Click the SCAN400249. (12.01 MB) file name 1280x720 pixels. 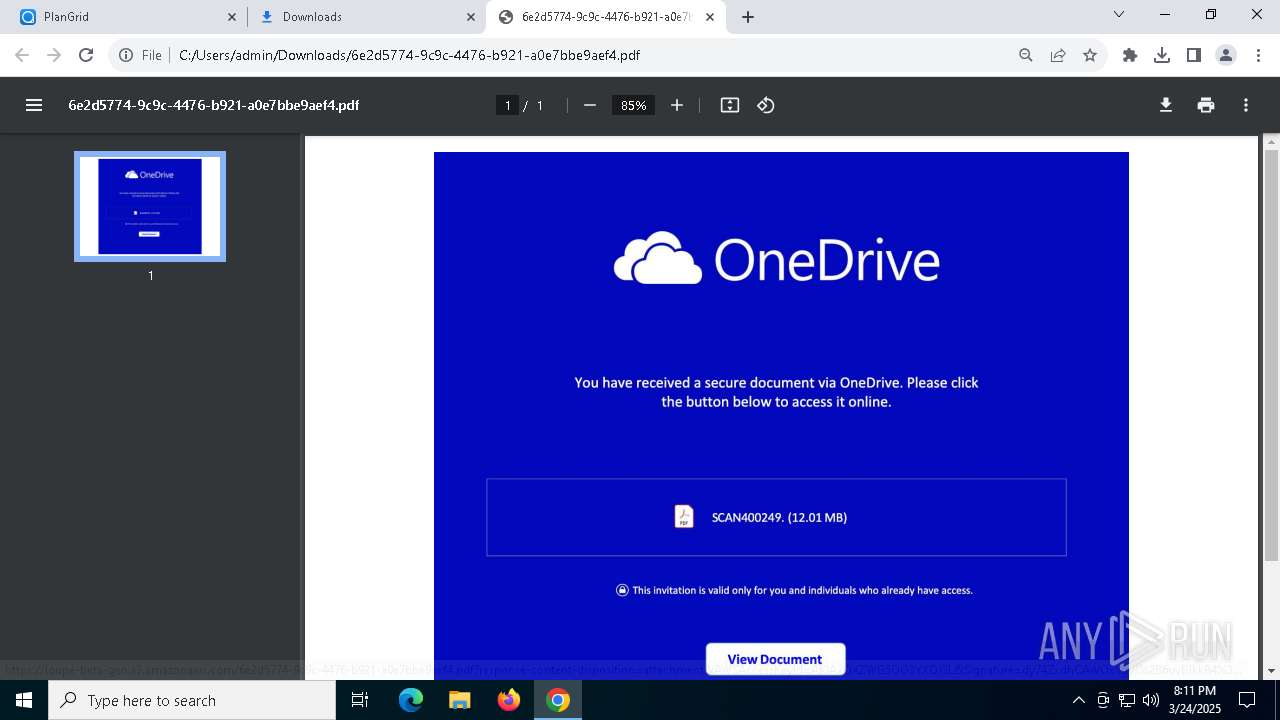pos(779,517)
